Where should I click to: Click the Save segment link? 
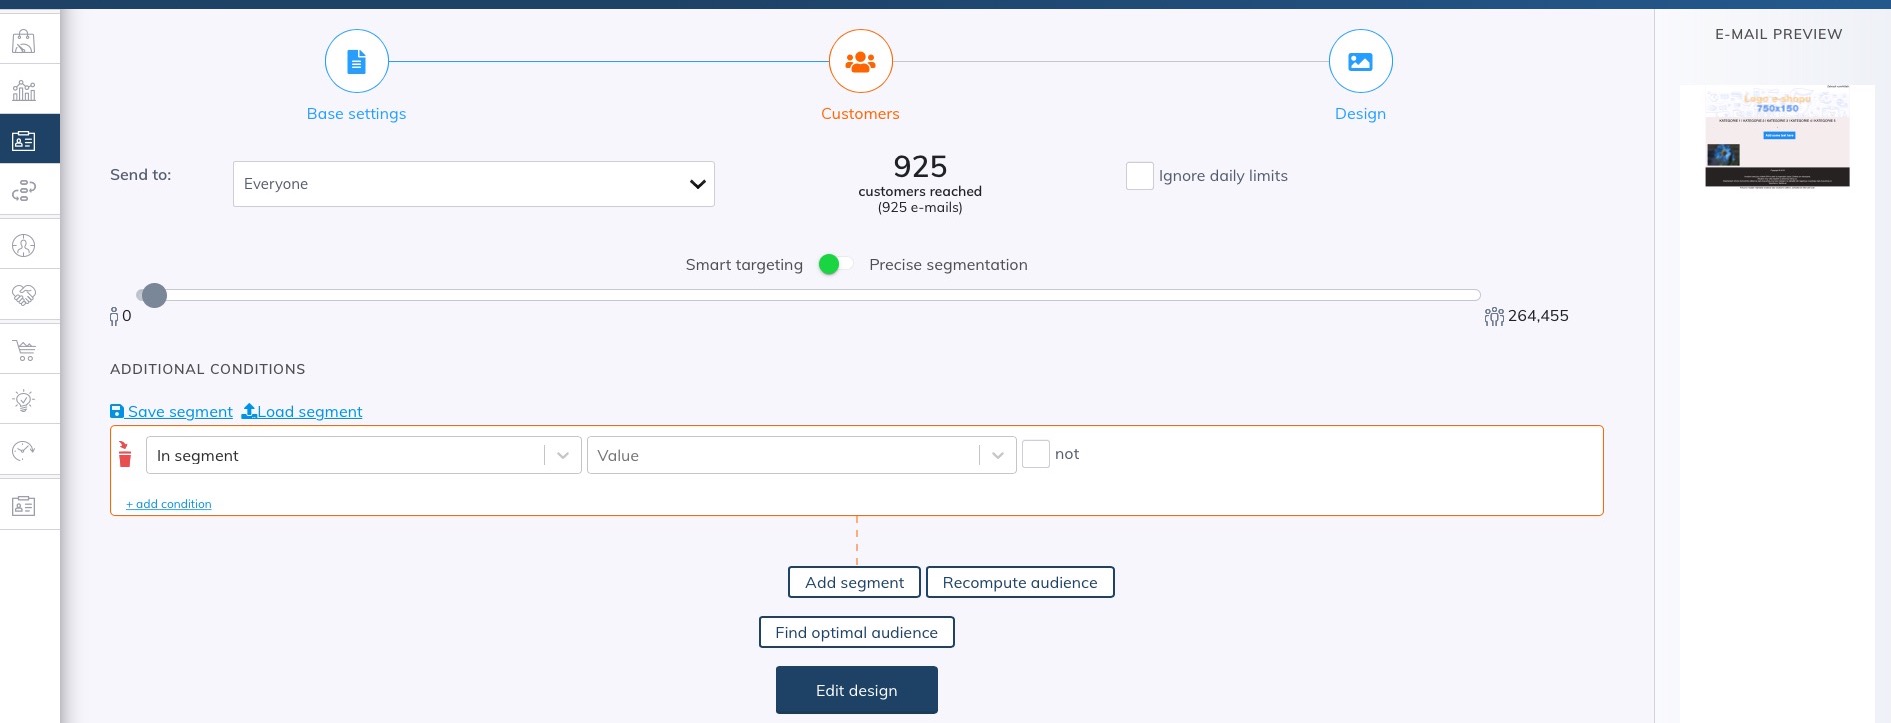pos(171,412)
